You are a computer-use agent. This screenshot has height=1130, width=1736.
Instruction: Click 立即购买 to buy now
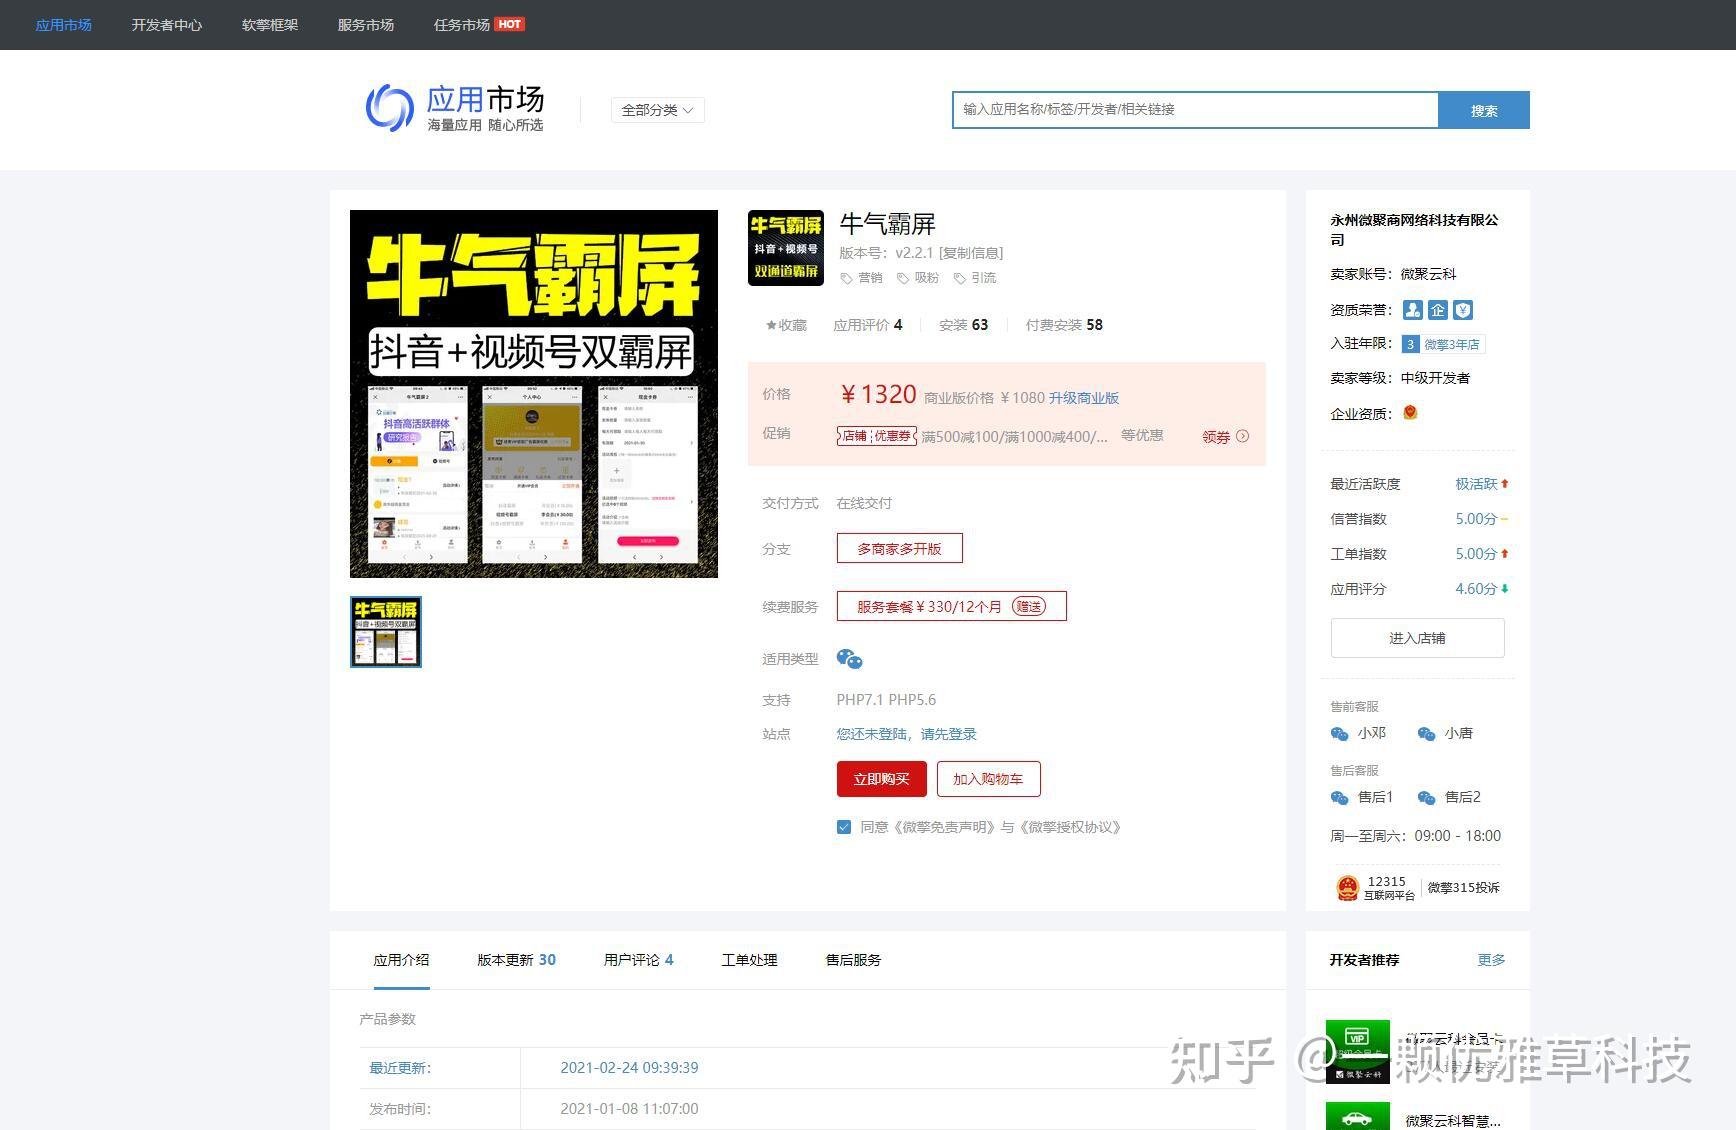(x=882, y=779)
